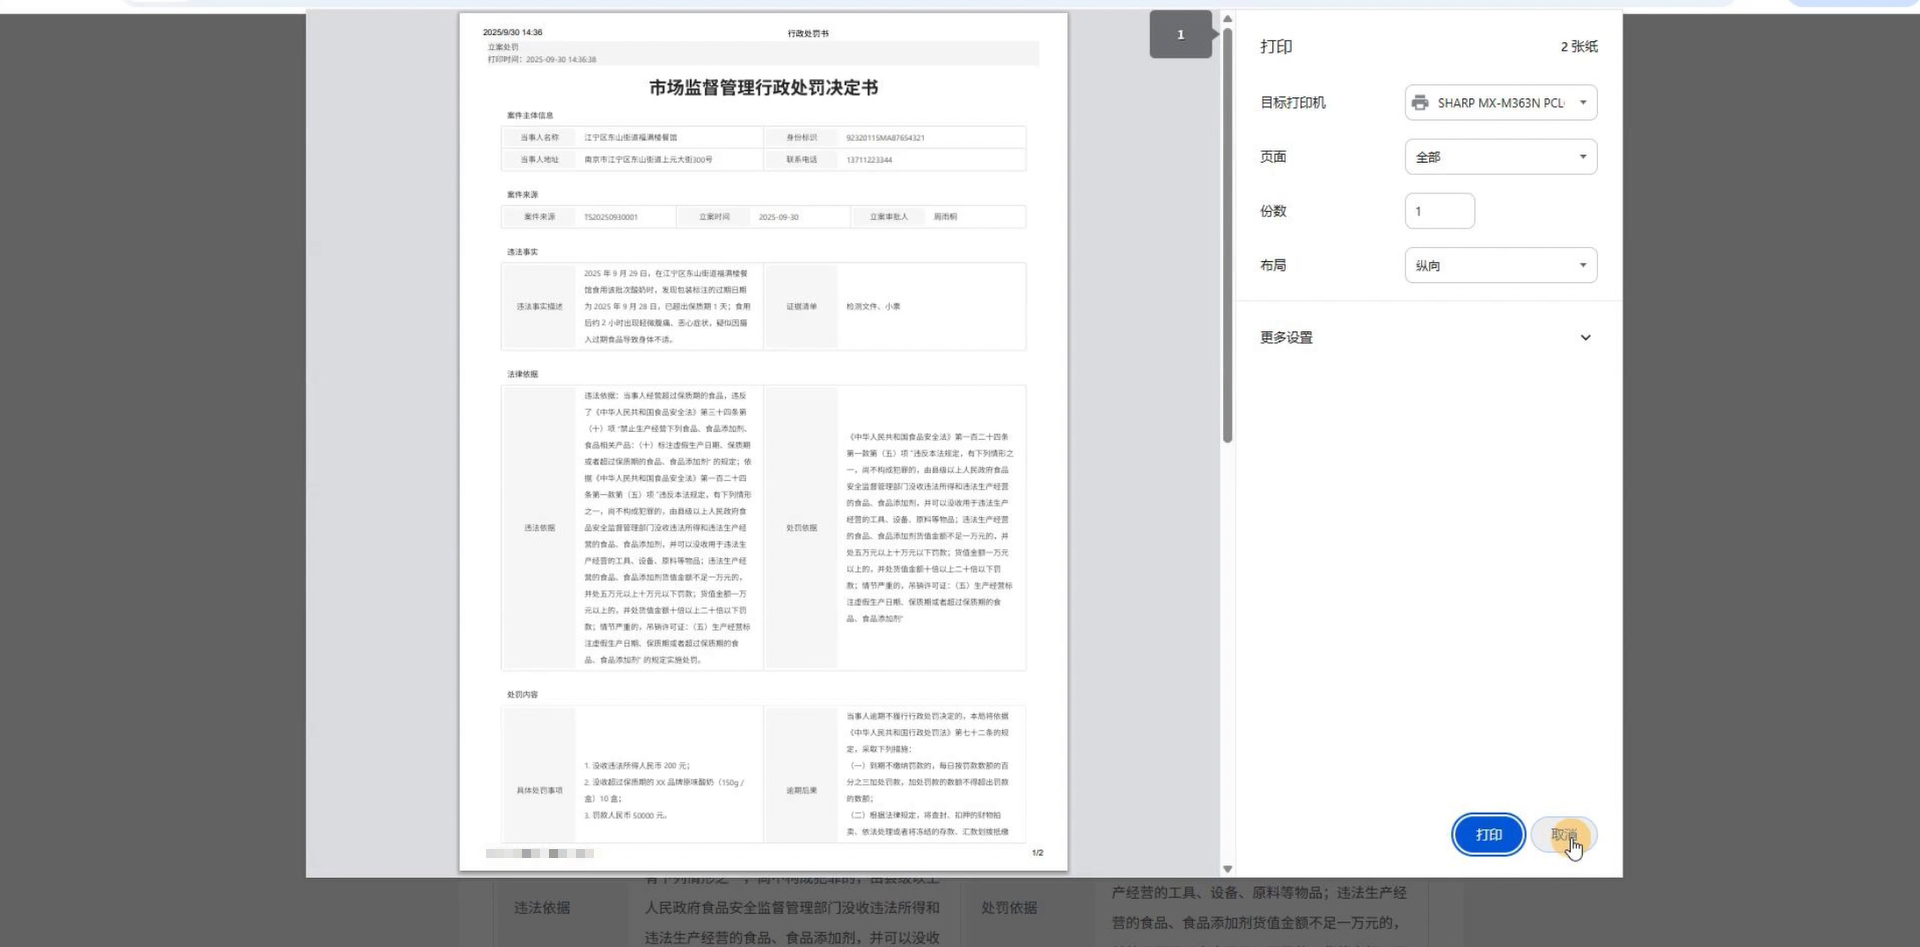Open the 页面 dropdown showing 全部
Image resolution: width=1920 pixels, height=947 pixels.
coord(1500,157)
